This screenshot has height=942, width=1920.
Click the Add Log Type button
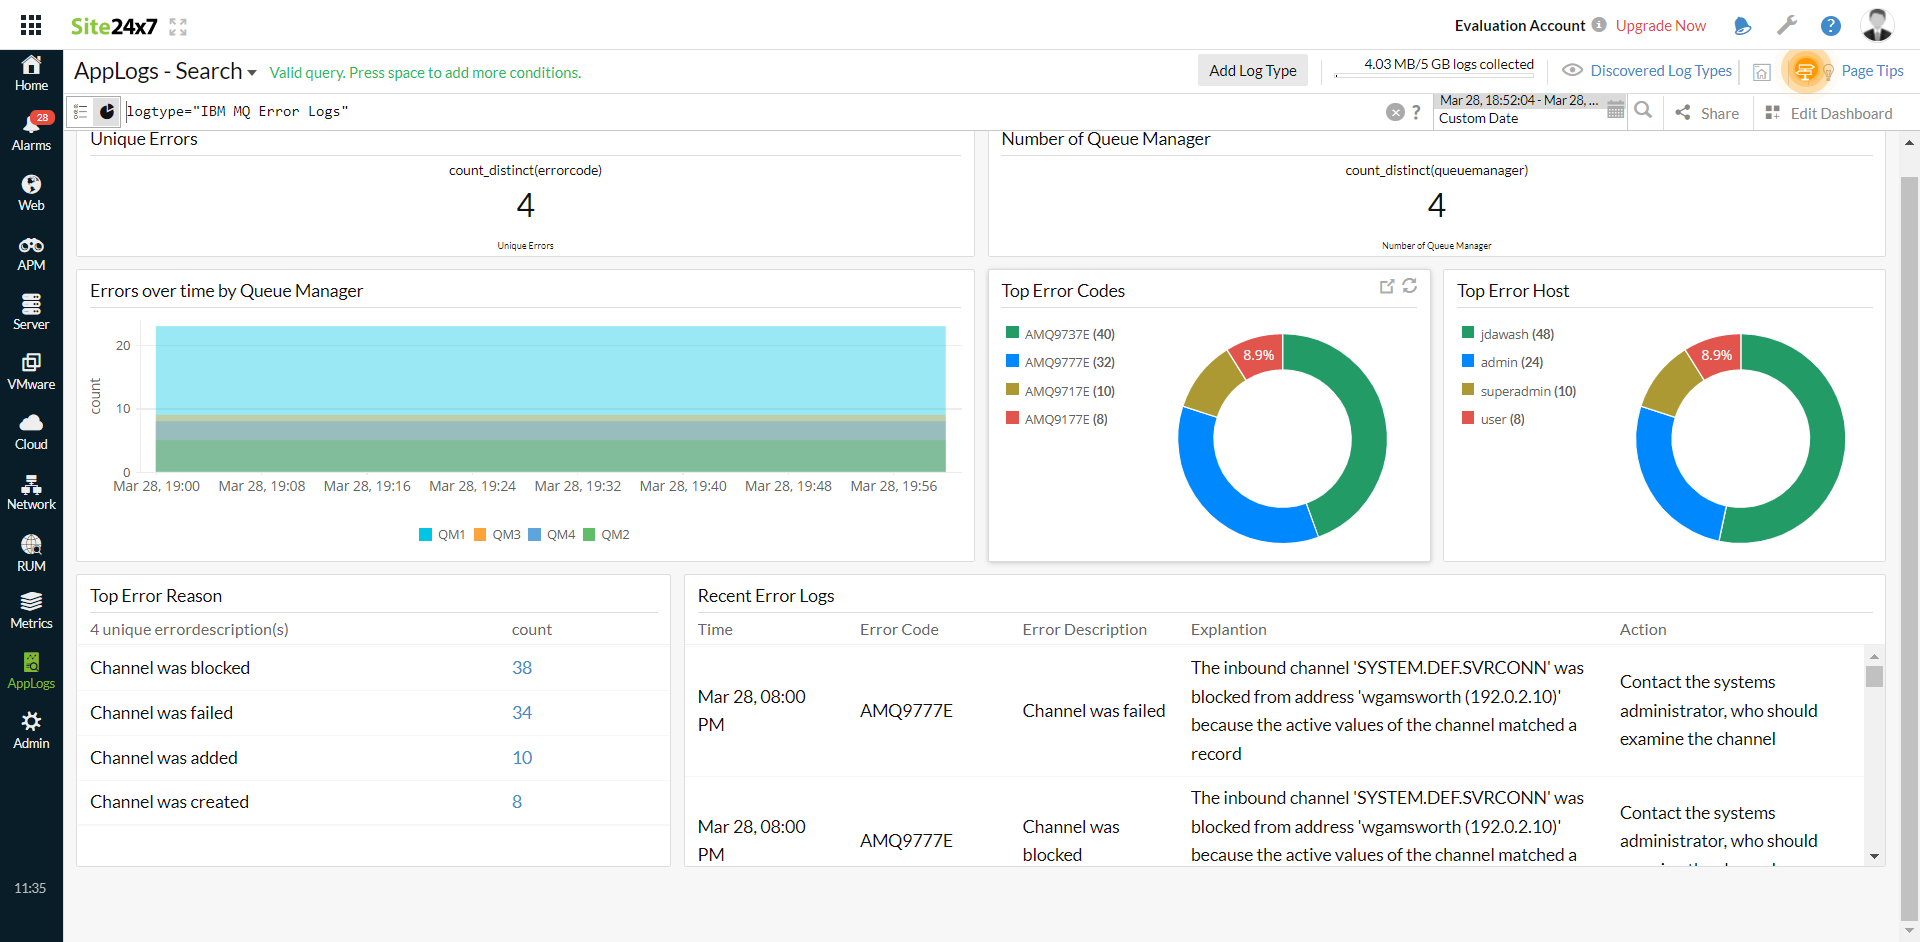(x=1252, y=70)
